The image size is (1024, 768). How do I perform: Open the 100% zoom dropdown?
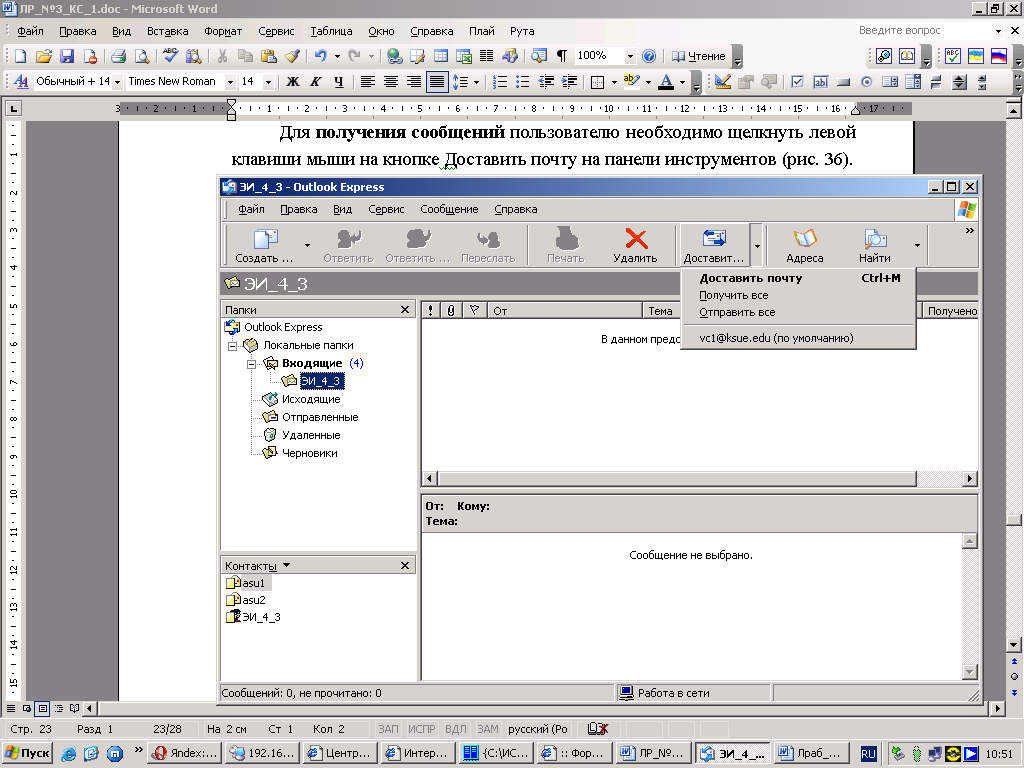[630, 56]
